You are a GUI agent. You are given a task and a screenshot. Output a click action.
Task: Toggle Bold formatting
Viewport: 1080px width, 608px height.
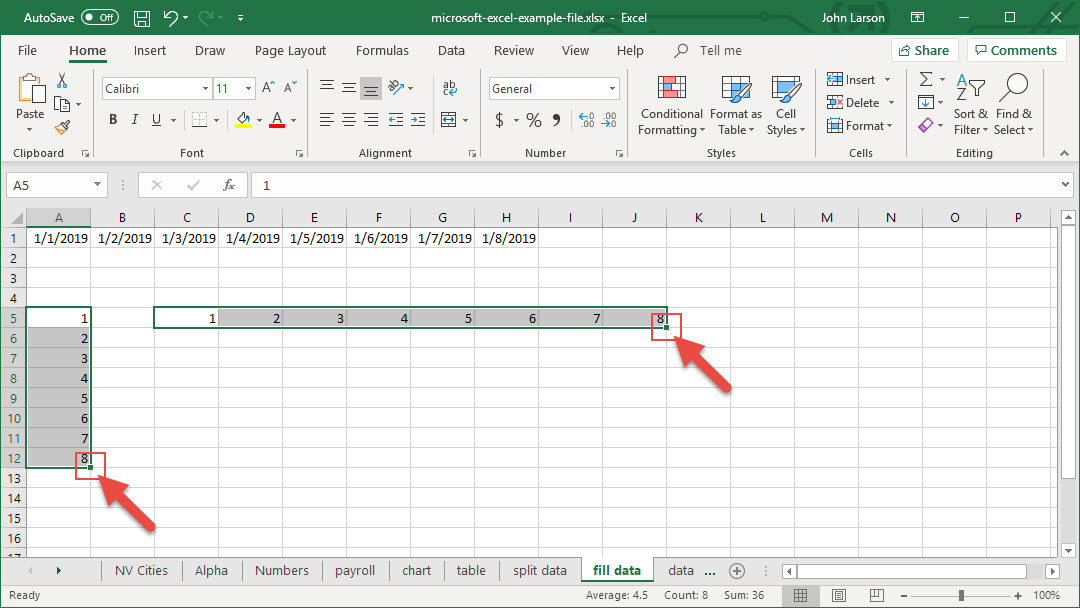113,120
